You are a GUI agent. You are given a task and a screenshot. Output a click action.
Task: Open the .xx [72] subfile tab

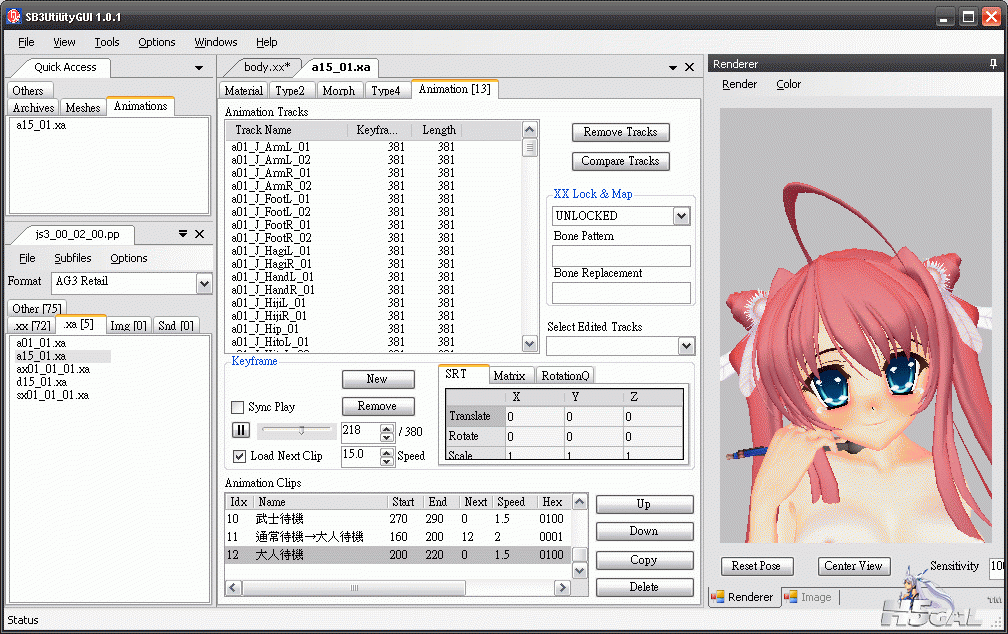[32, 325]
